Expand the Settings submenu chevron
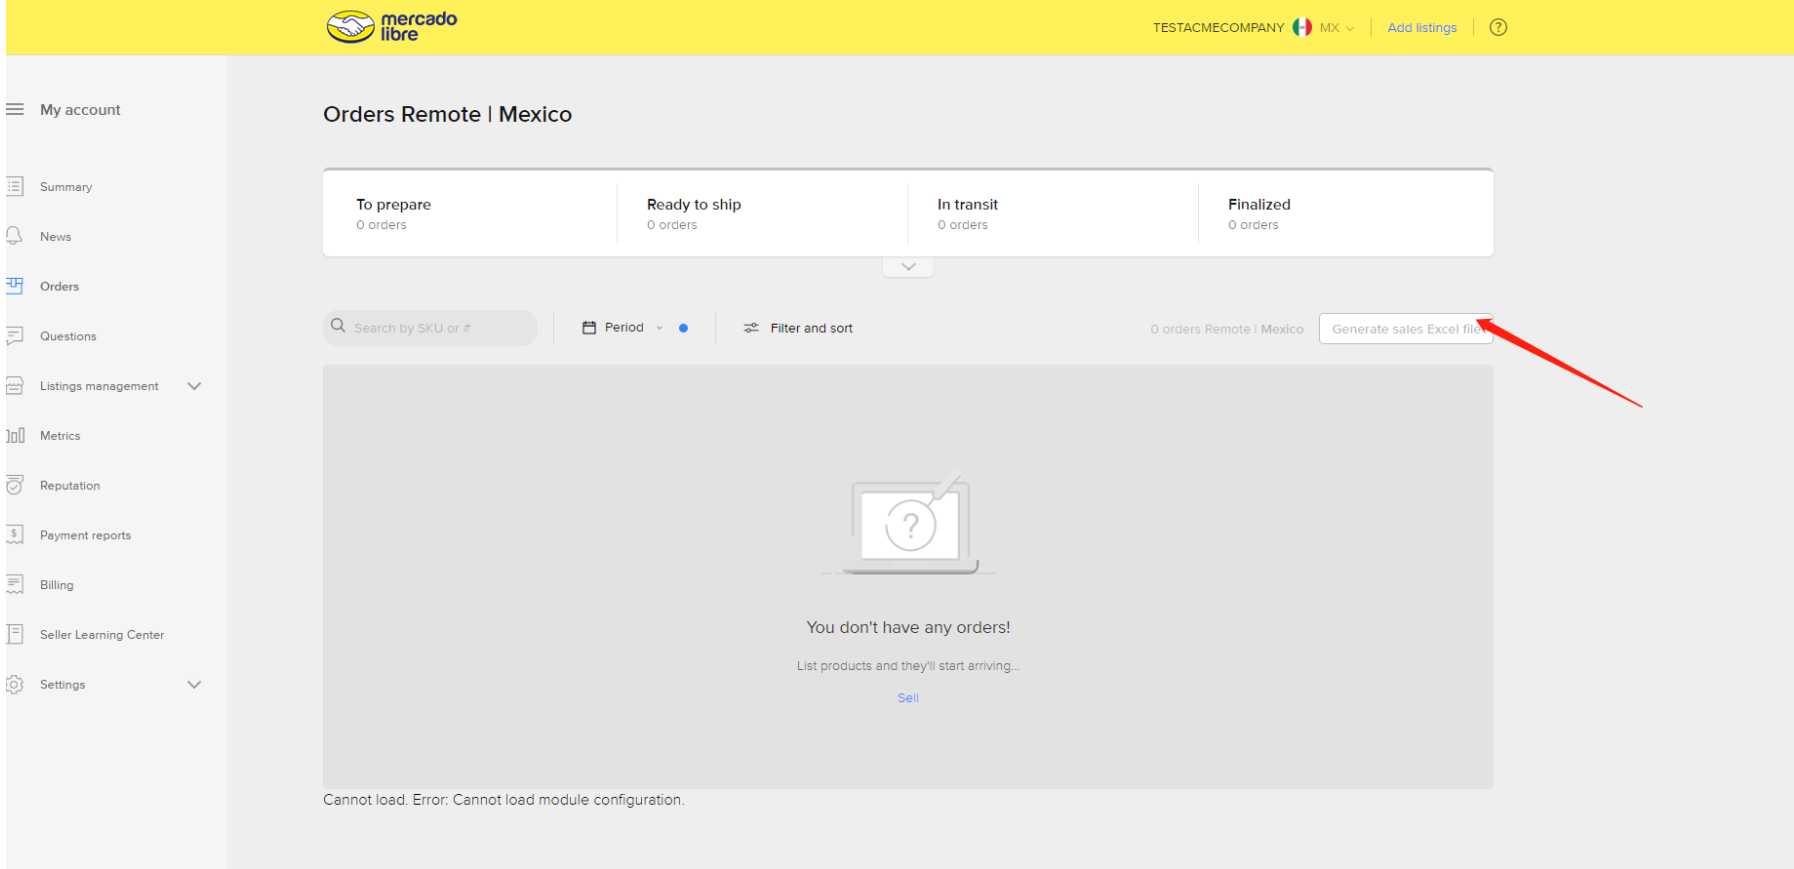Image resolution: width=1794 pixels, height=869 pixels. coord(194,685)
